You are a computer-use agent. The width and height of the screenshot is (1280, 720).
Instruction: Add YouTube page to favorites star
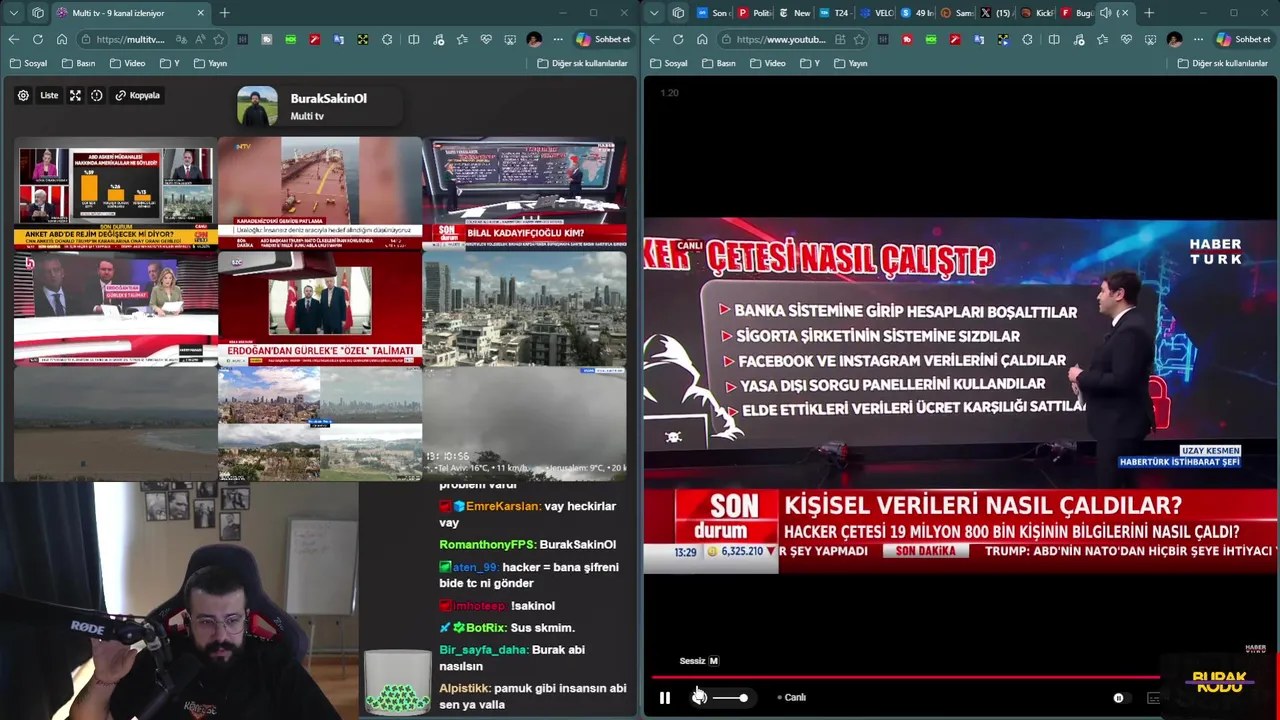859,39
